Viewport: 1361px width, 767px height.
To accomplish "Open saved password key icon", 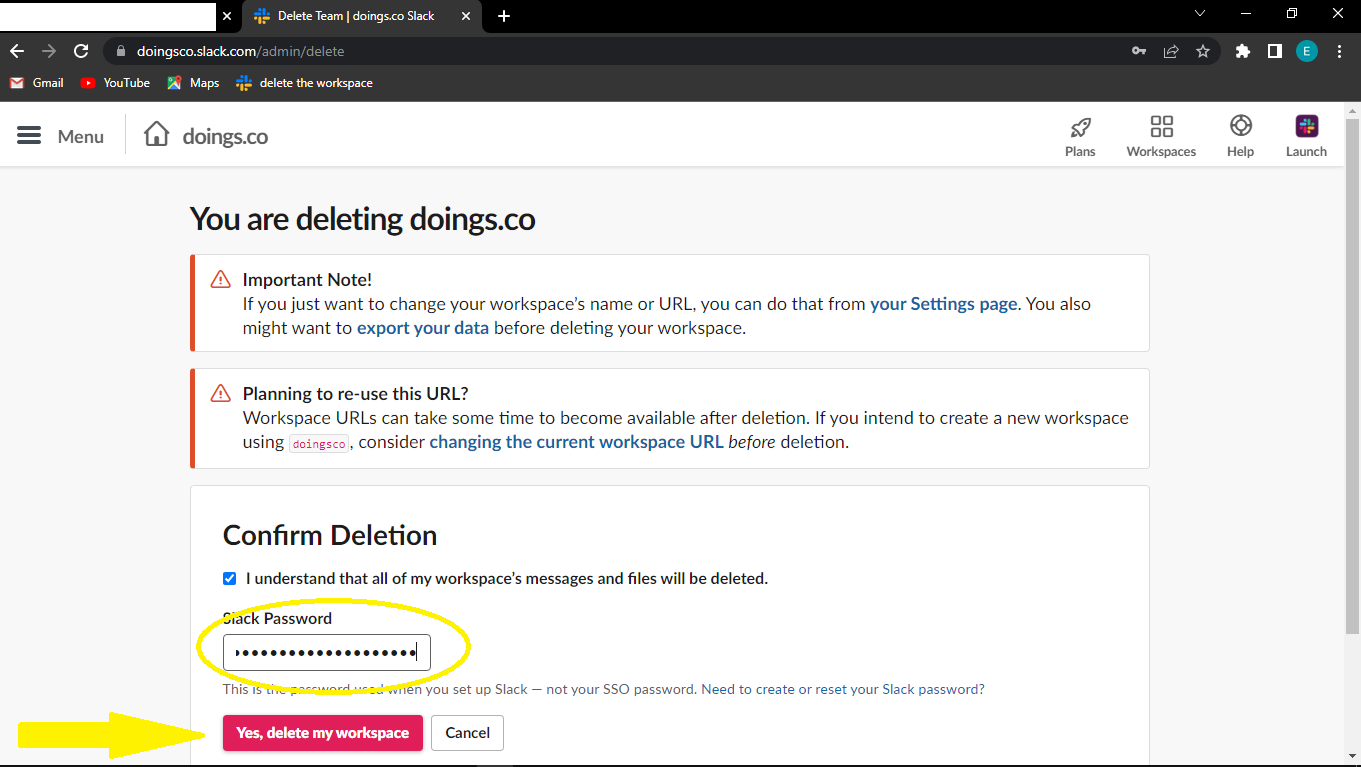I will [1139, 51].
